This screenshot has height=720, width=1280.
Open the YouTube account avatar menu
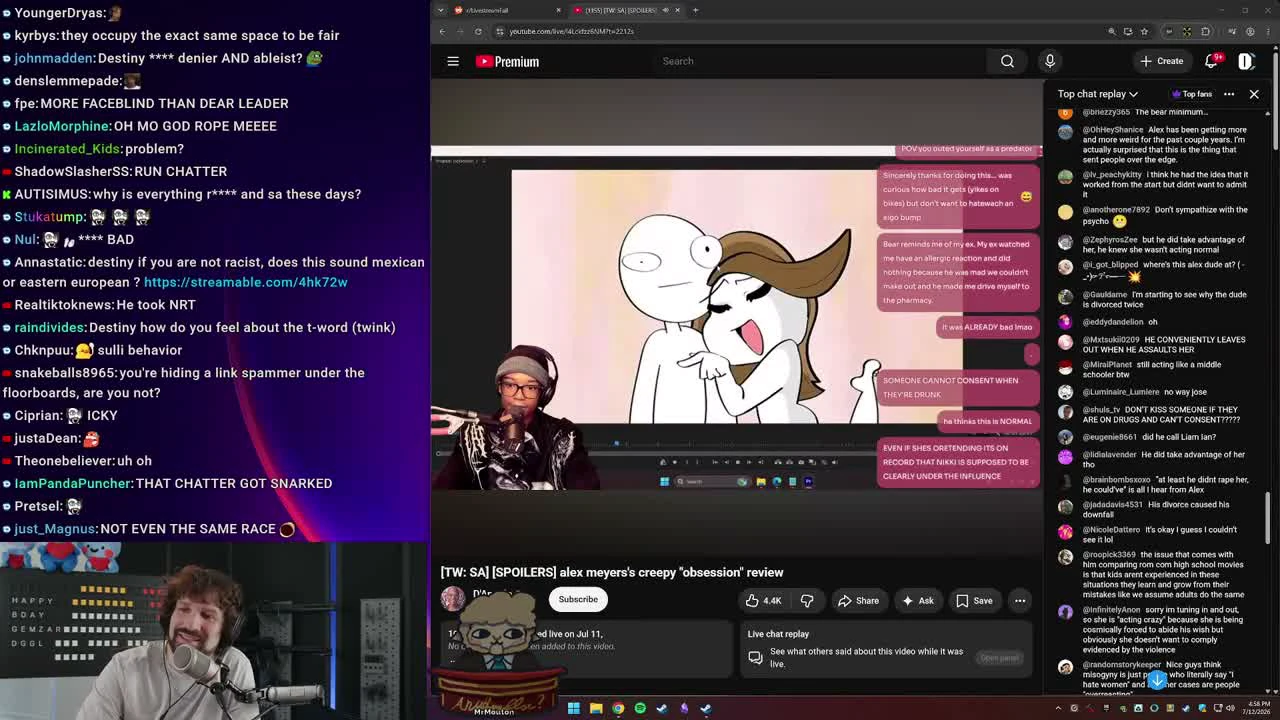click(1246, 61)
